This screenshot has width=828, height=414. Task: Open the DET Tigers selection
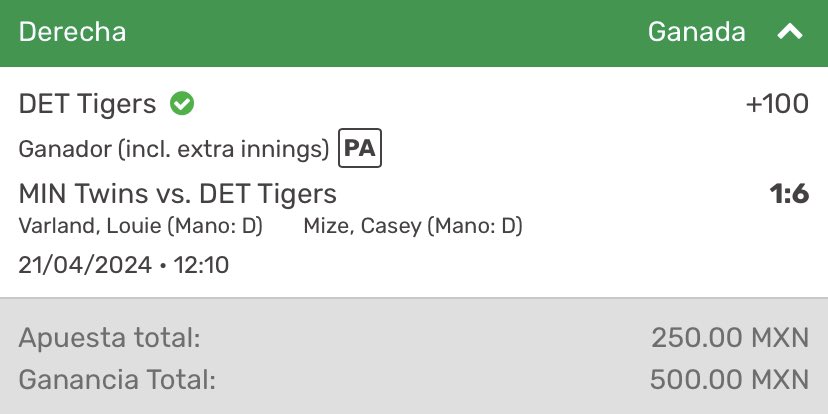click(x=87, y=104)
